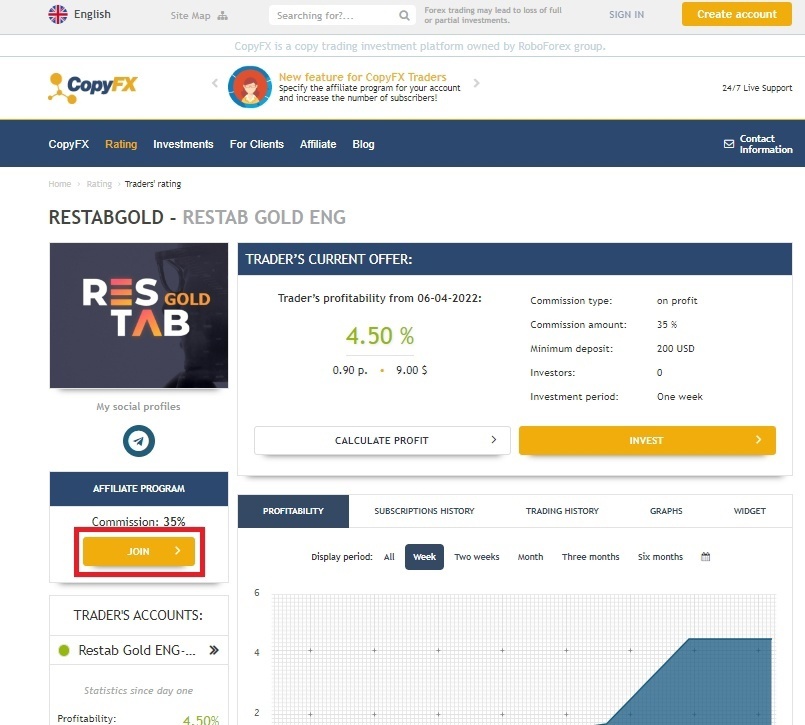The height and width of the screenshot is (725, 805).
Task: Click the 4.50 % profitability value
Action: pos(380,336)
